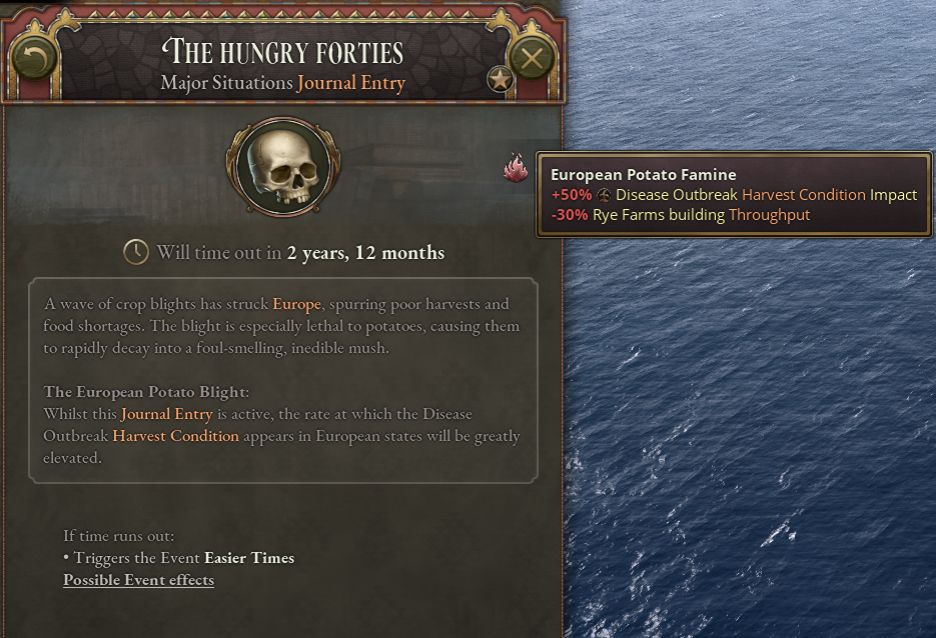Click the Throughput link in the tooltip
This screenshot has width=936, height=638.
click(x=769, y=215)
